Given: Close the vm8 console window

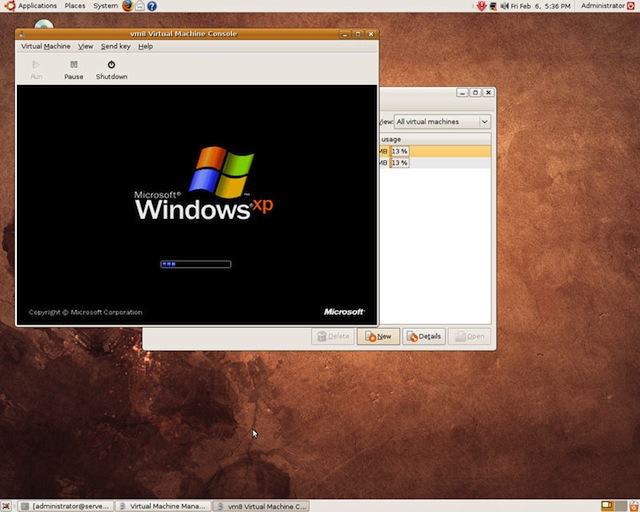Looking at the screenshot, I should point(371,34).
